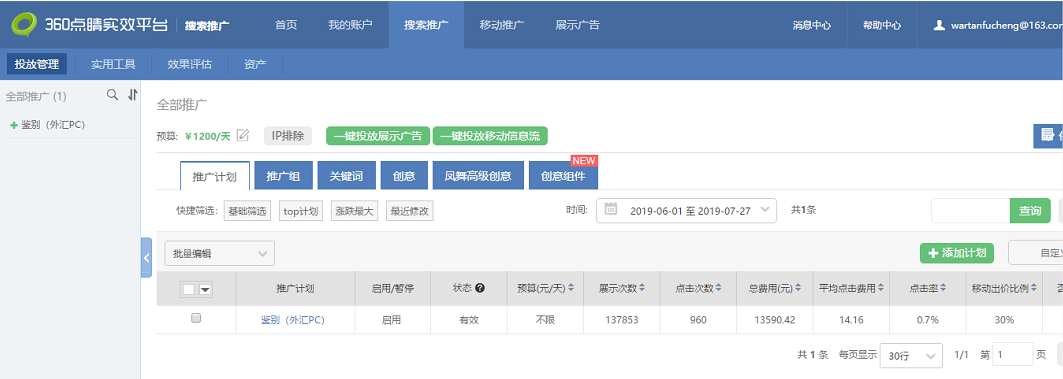1063x379 pixels.
Task: Switch to the 创意组件 tab
Action: tap(563, 177)
